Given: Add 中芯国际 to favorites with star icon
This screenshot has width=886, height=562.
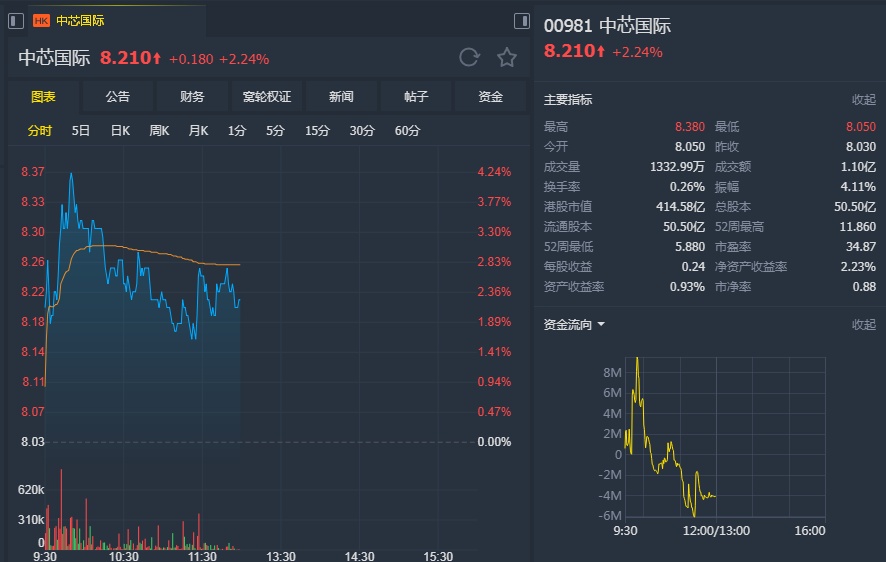Looking at the screenshot, I should (x=507, y=58).
